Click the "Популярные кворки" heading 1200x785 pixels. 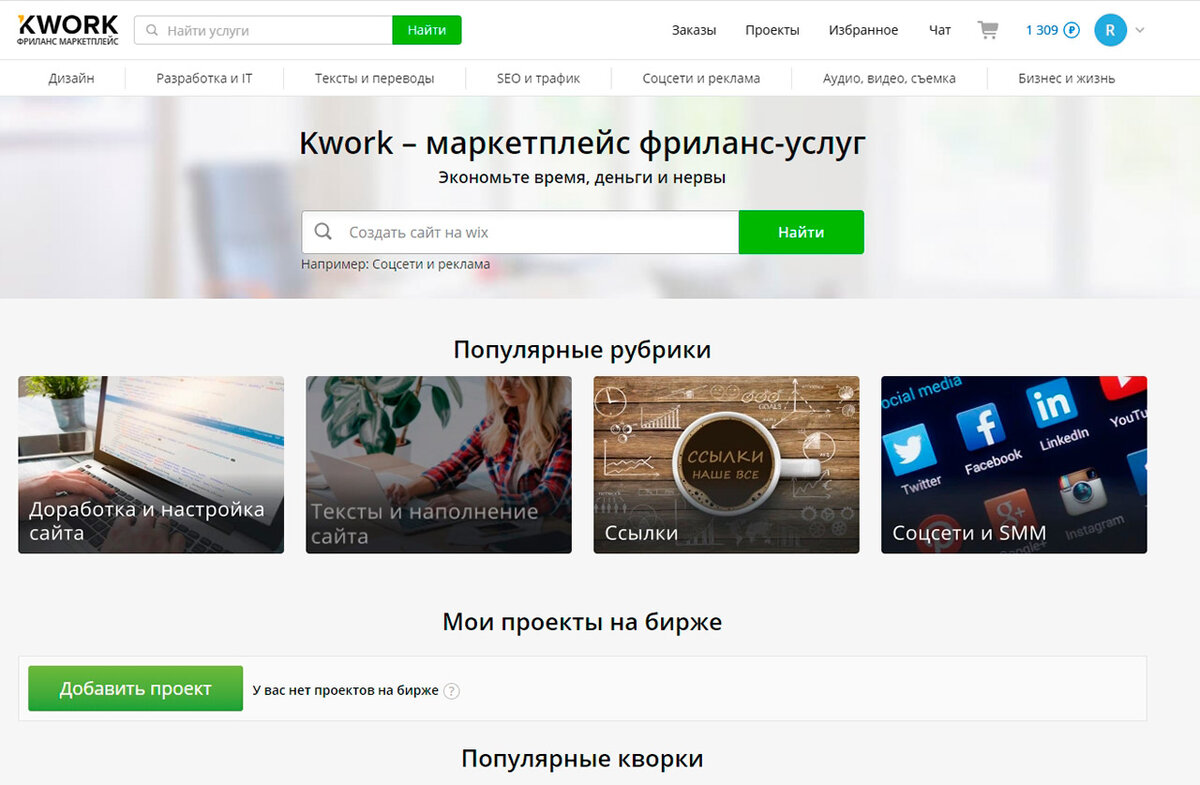[x=582, y=759]
